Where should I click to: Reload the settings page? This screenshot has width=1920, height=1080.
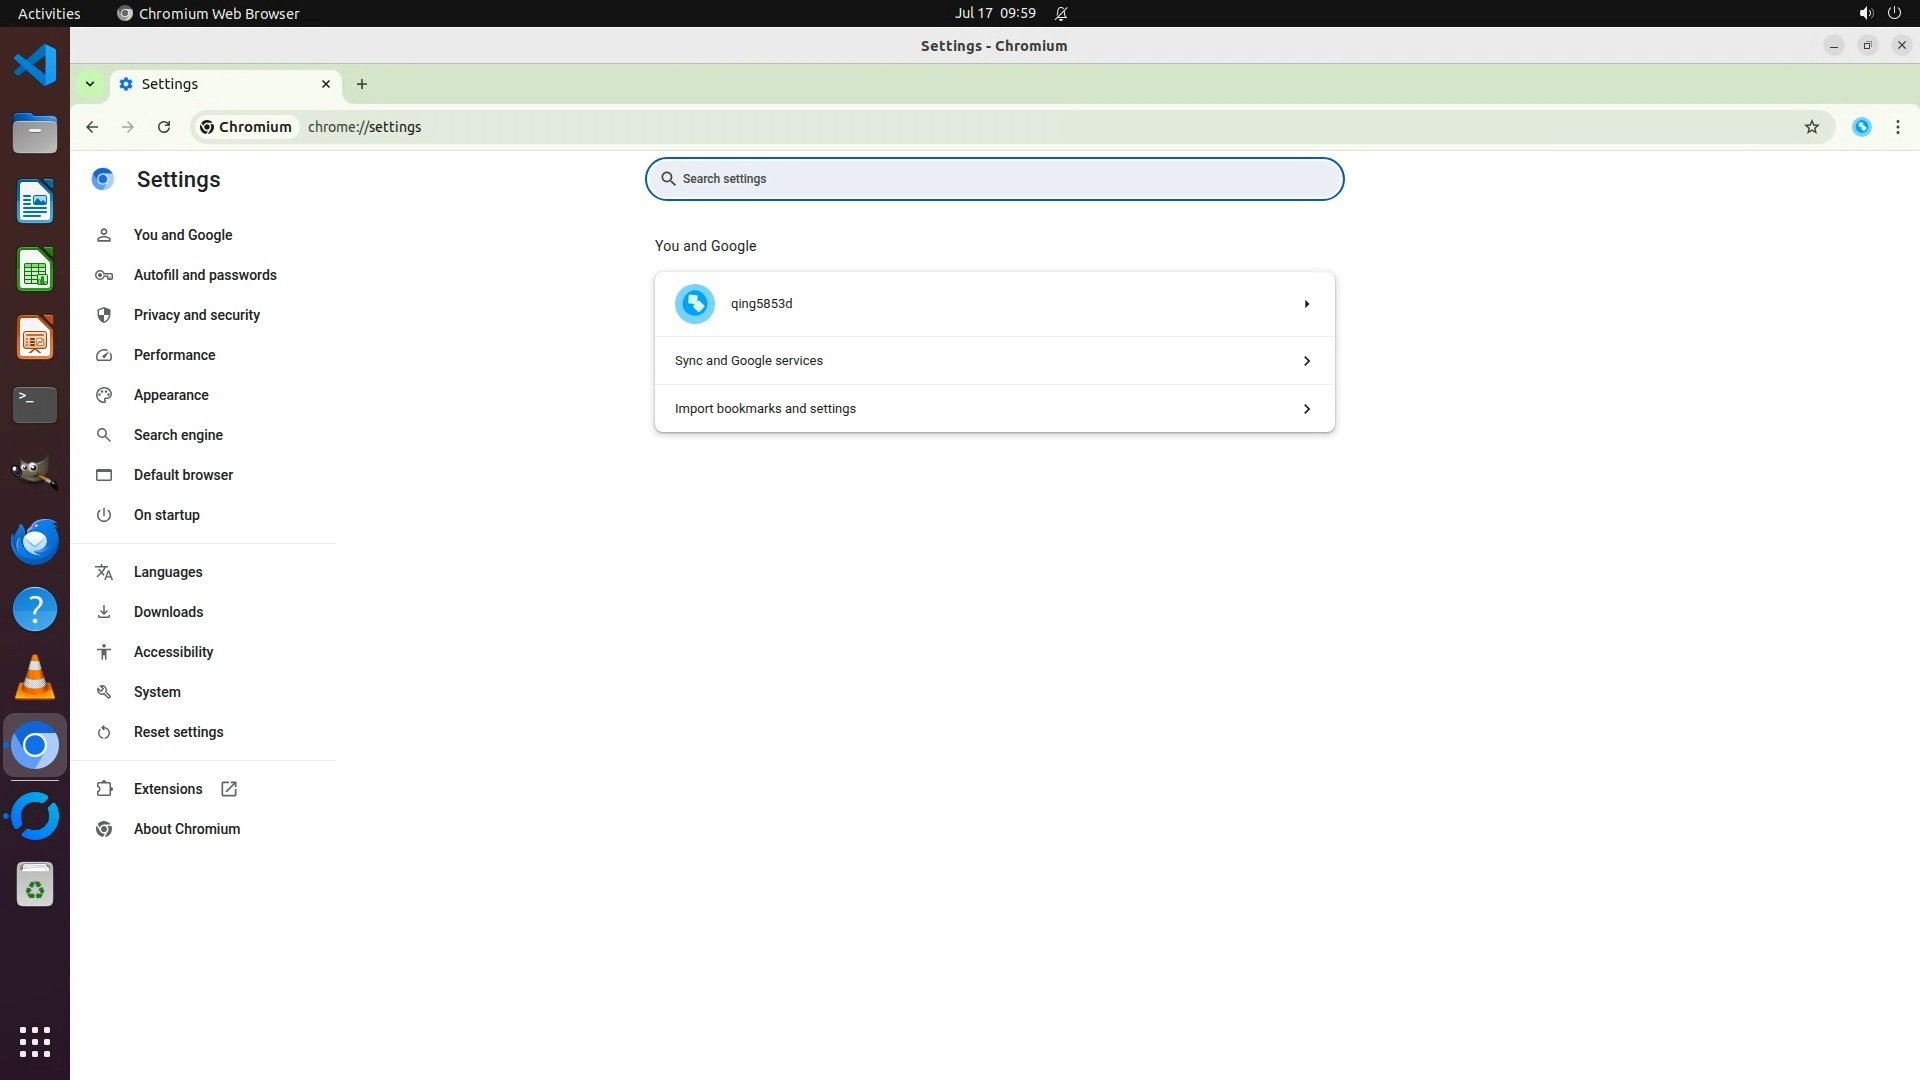[x=164, y=127]
